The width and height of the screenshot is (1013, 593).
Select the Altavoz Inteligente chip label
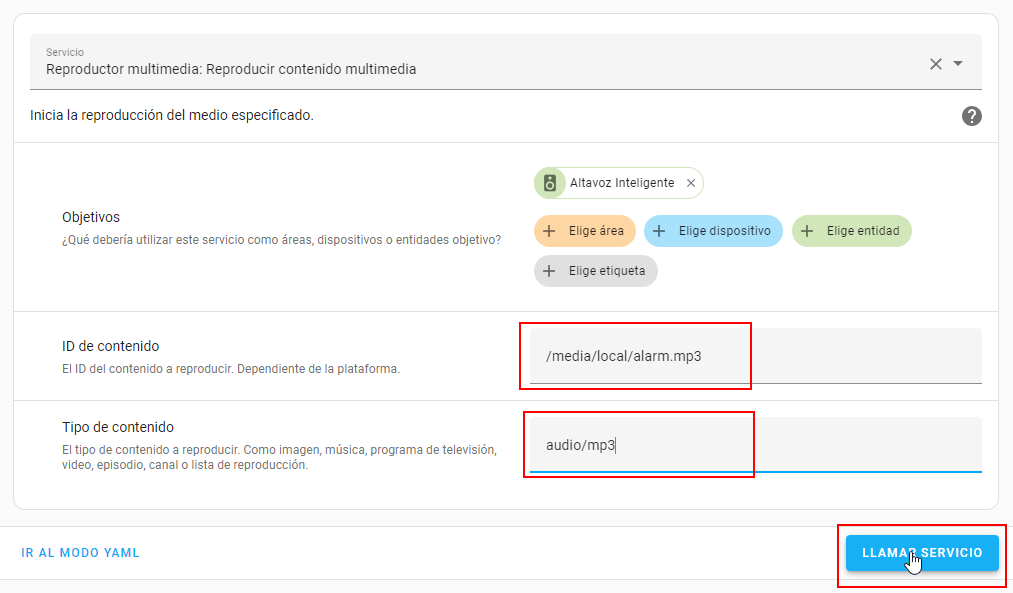coord(621,183)
